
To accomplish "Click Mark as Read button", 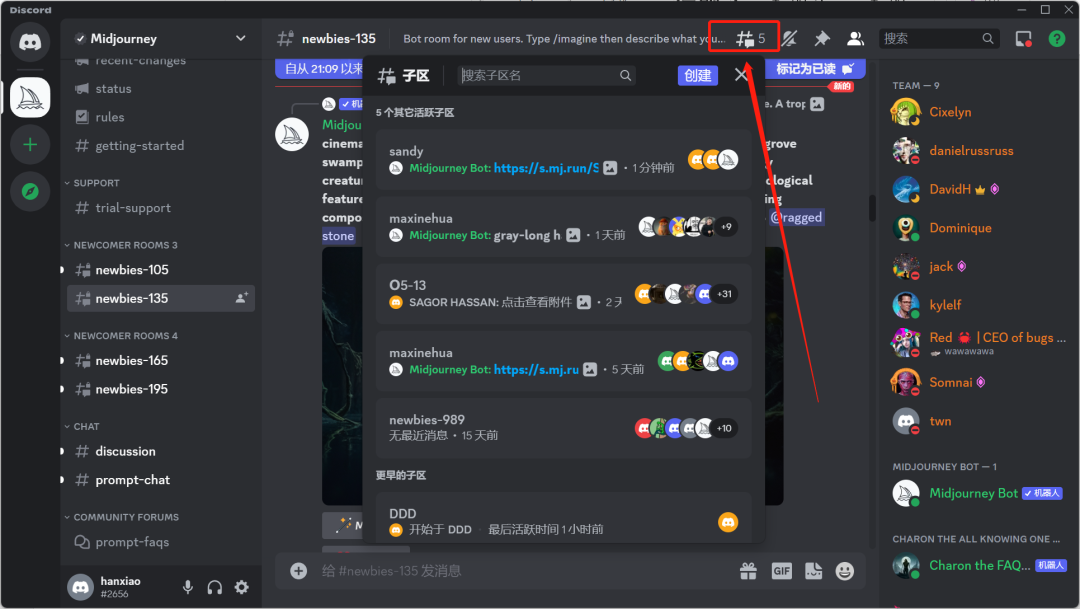I will tap(814, 69).
